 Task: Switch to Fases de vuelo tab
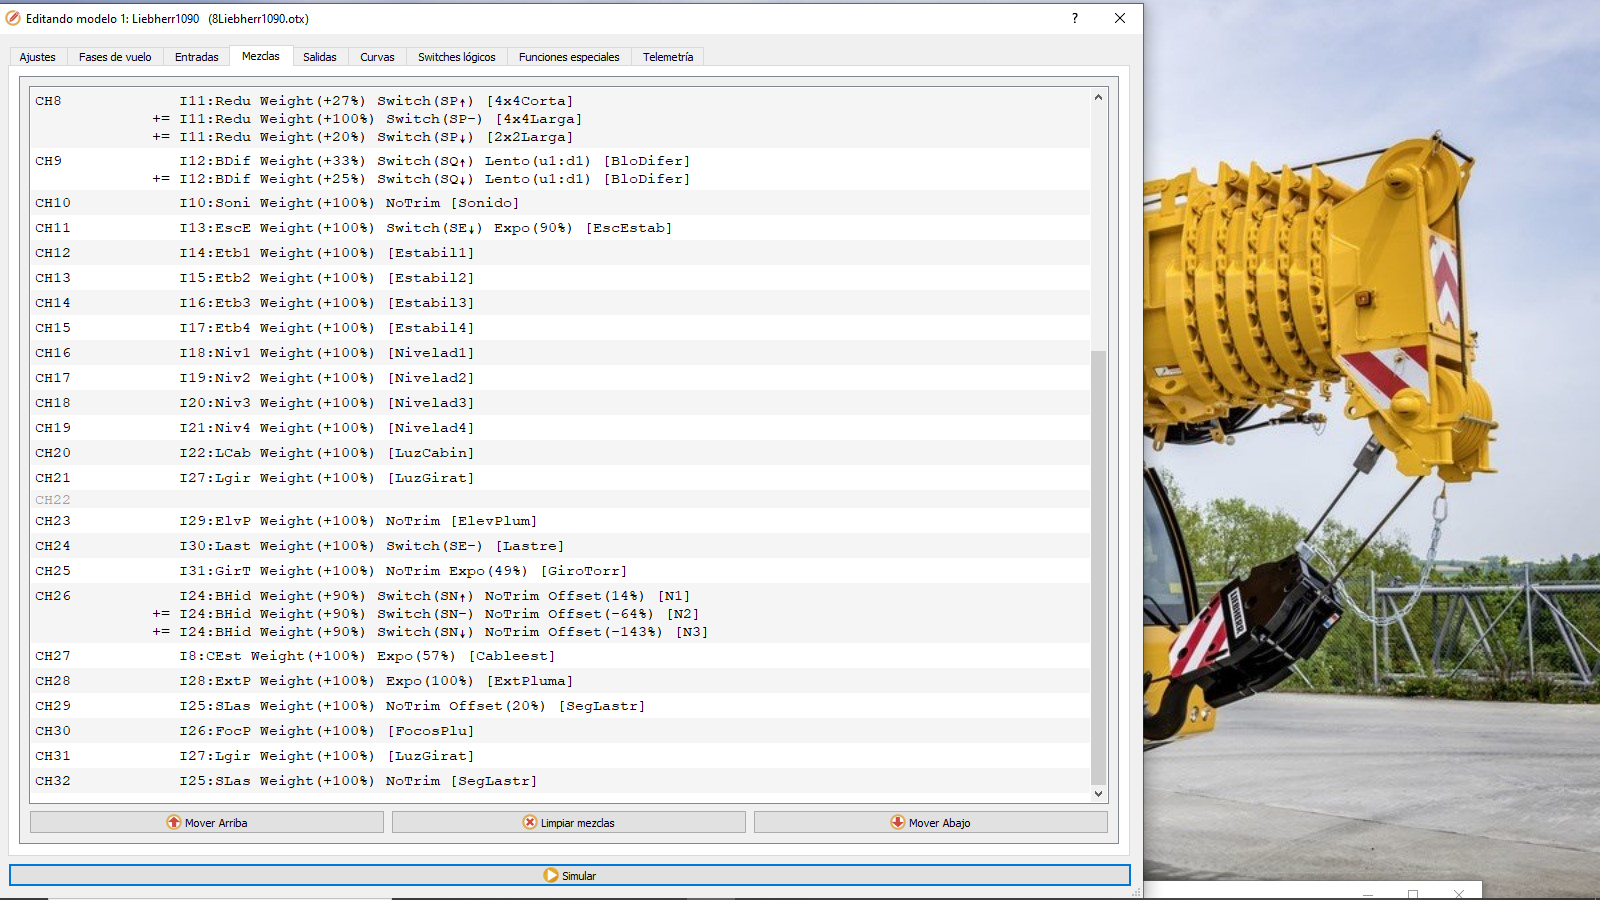click(x=115, y=57)
